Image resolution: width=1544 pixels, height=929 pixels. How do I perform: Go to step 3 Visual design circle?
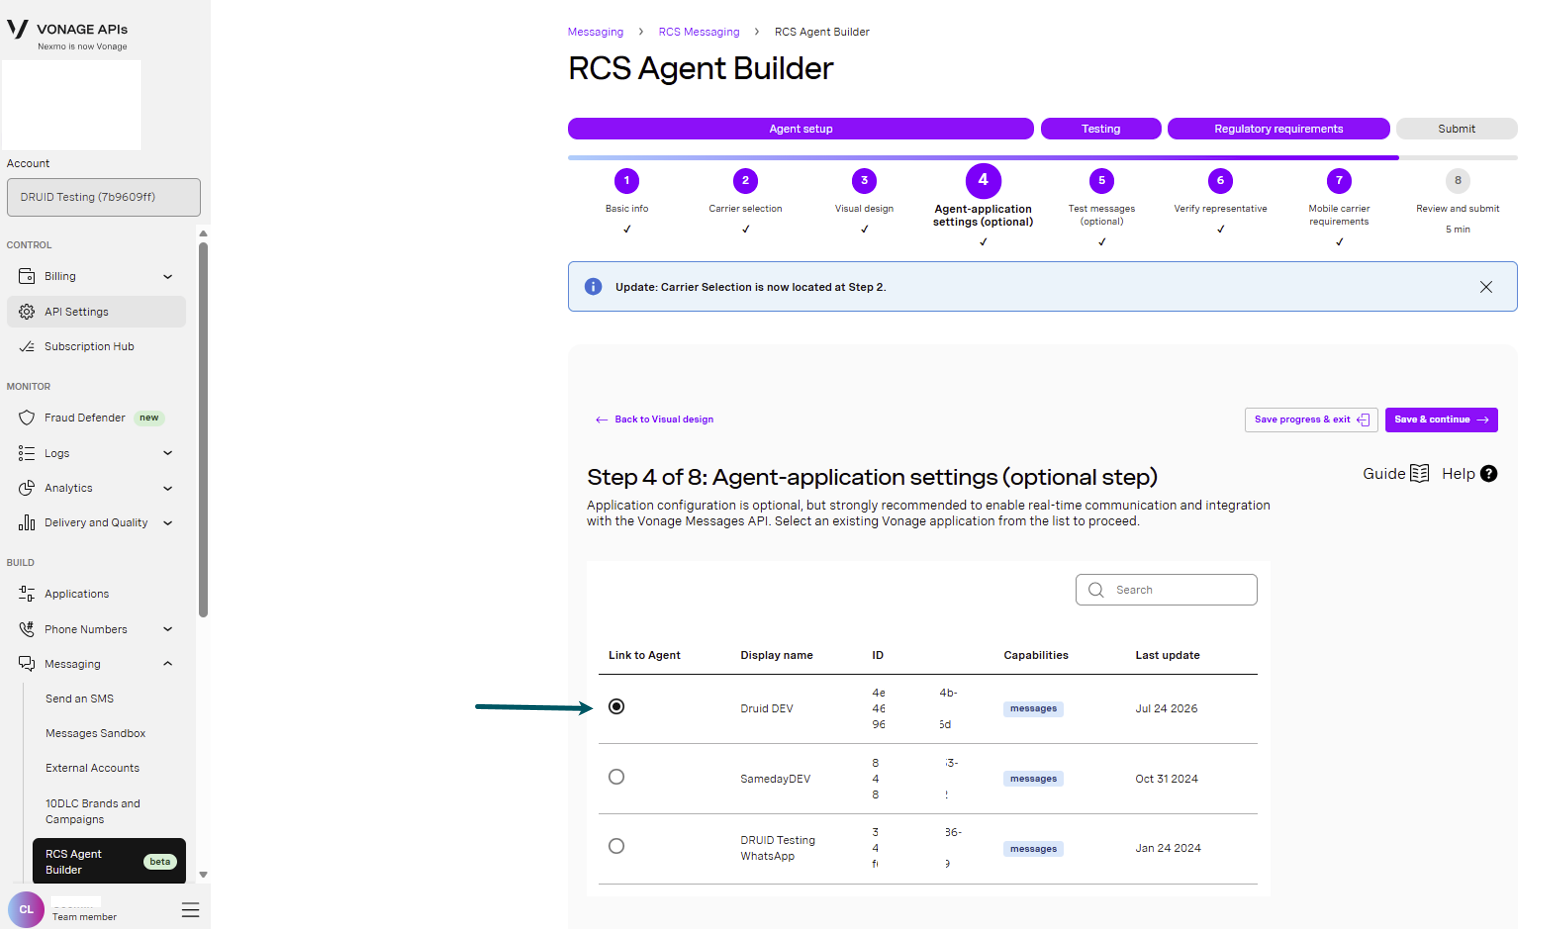[864, 181]
